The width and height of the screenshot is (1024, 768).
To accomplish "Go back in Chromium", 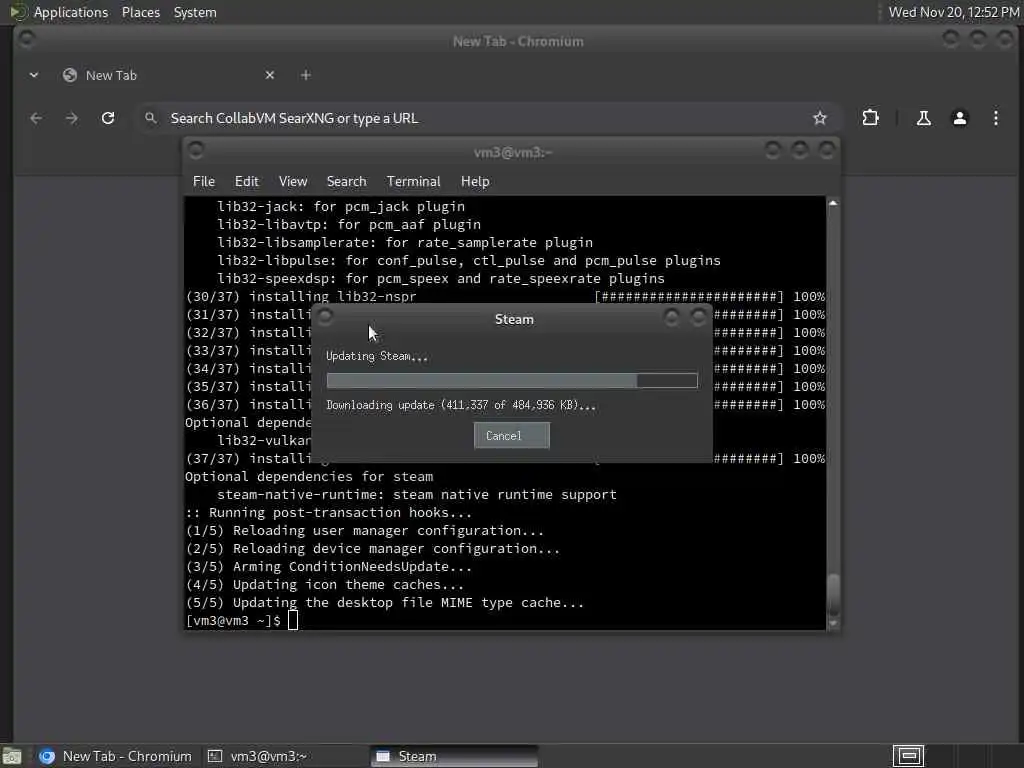I will tap(36, 118).
